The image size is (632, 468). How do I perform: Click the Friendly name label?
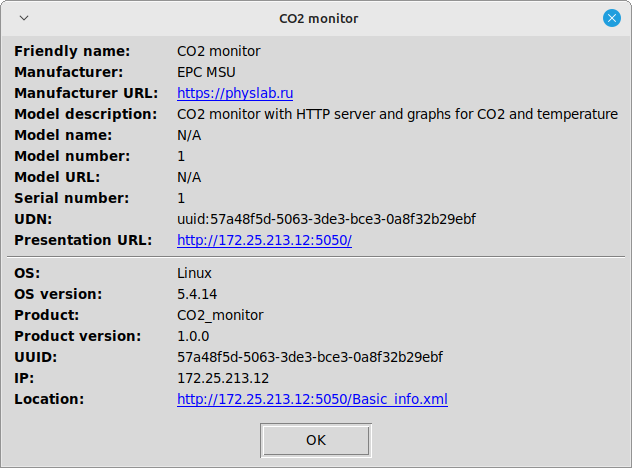pyautogui.click(x=72, y=51)
